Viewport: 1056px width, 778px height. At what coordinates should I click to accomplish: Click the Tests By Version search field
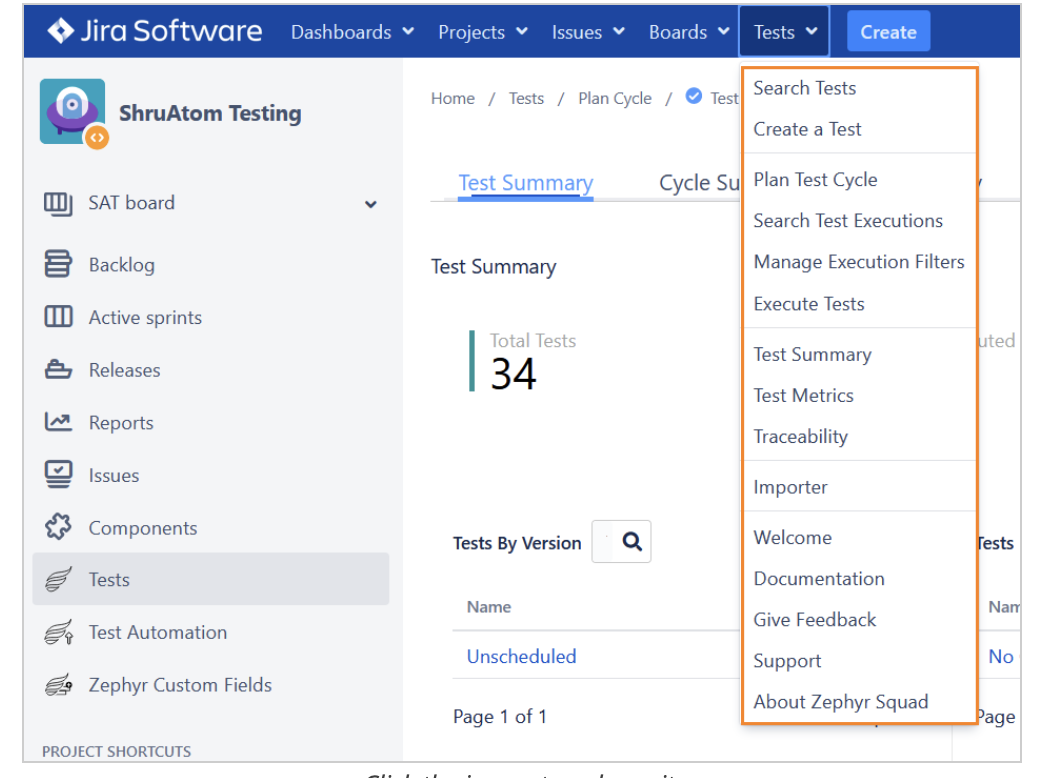point(621,542)
